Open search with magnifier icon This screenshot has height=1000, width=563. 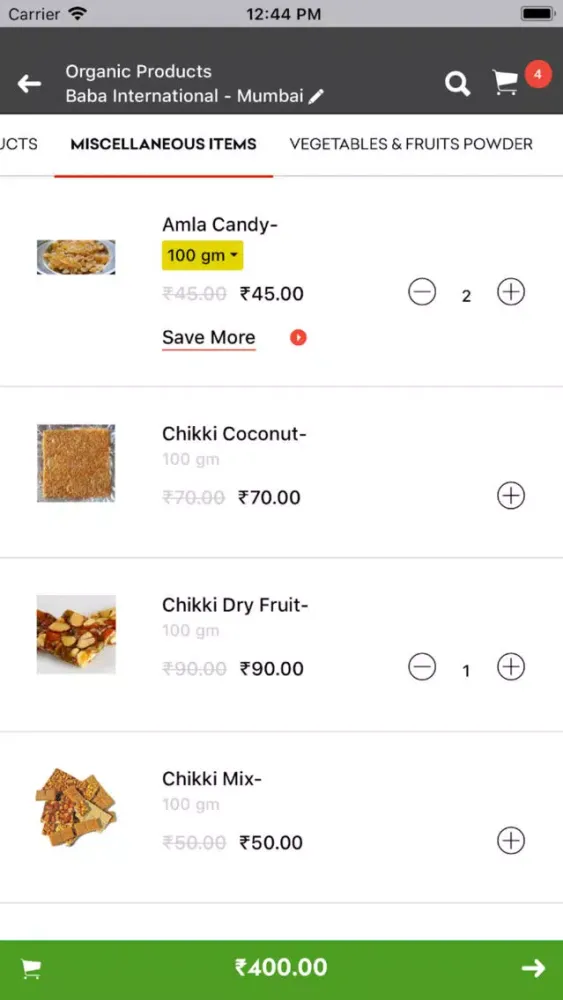click(457, 84)
